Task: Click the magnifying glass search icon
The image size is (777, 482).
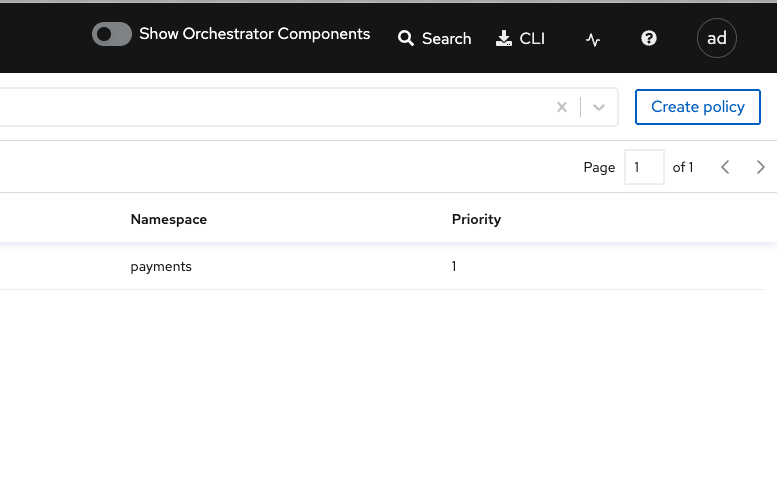Action: click(x=406, y=38)
